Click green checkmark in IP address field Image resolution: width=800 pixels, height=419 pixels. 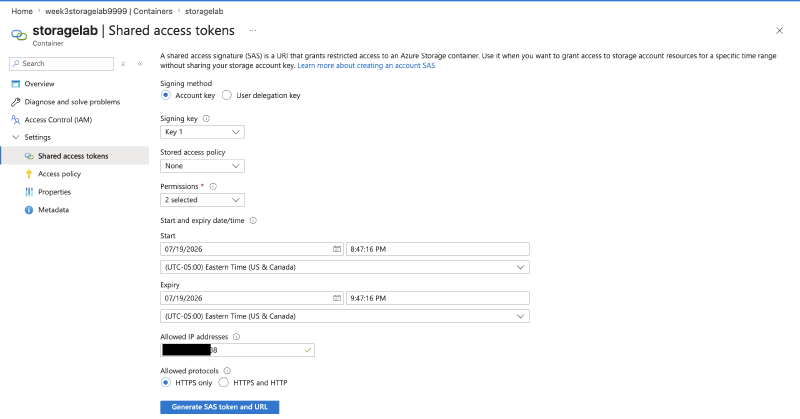pyautogui.click(x=308, y=350)
